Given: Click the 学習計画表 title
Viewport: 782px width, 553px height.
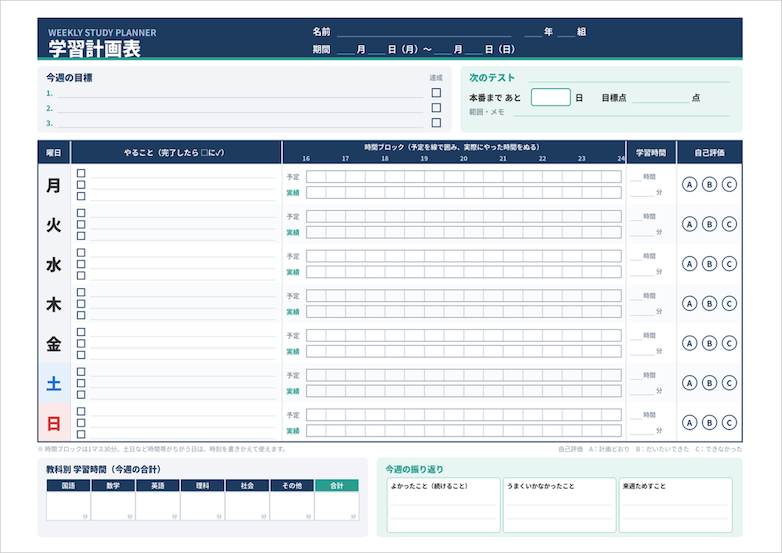Looking at the screenshot, I should click(x=94, y=48).
